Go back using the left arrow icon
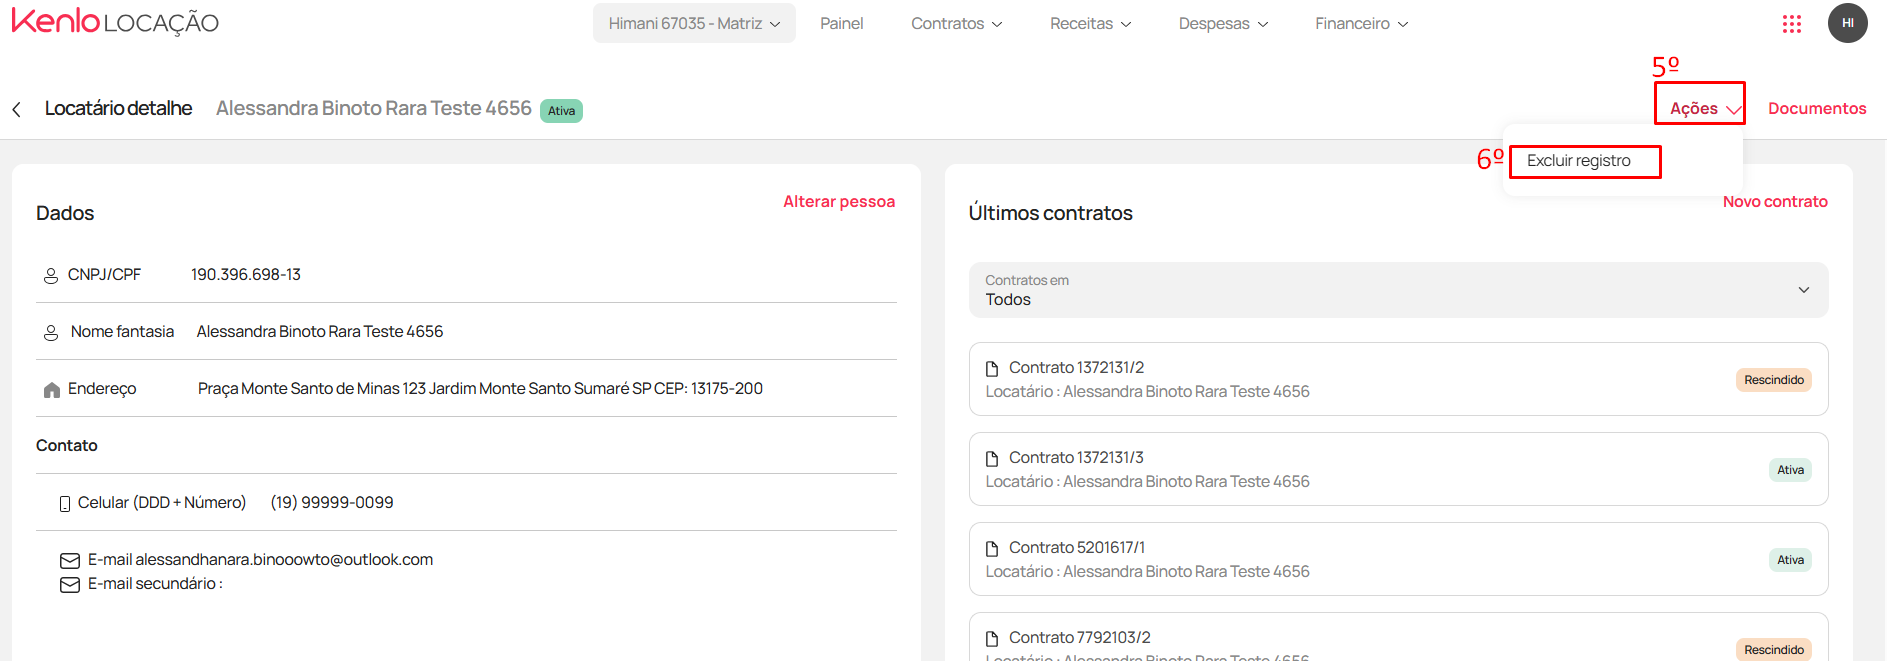This screenshot has width=1887, height=661. [x=16, y=109]
